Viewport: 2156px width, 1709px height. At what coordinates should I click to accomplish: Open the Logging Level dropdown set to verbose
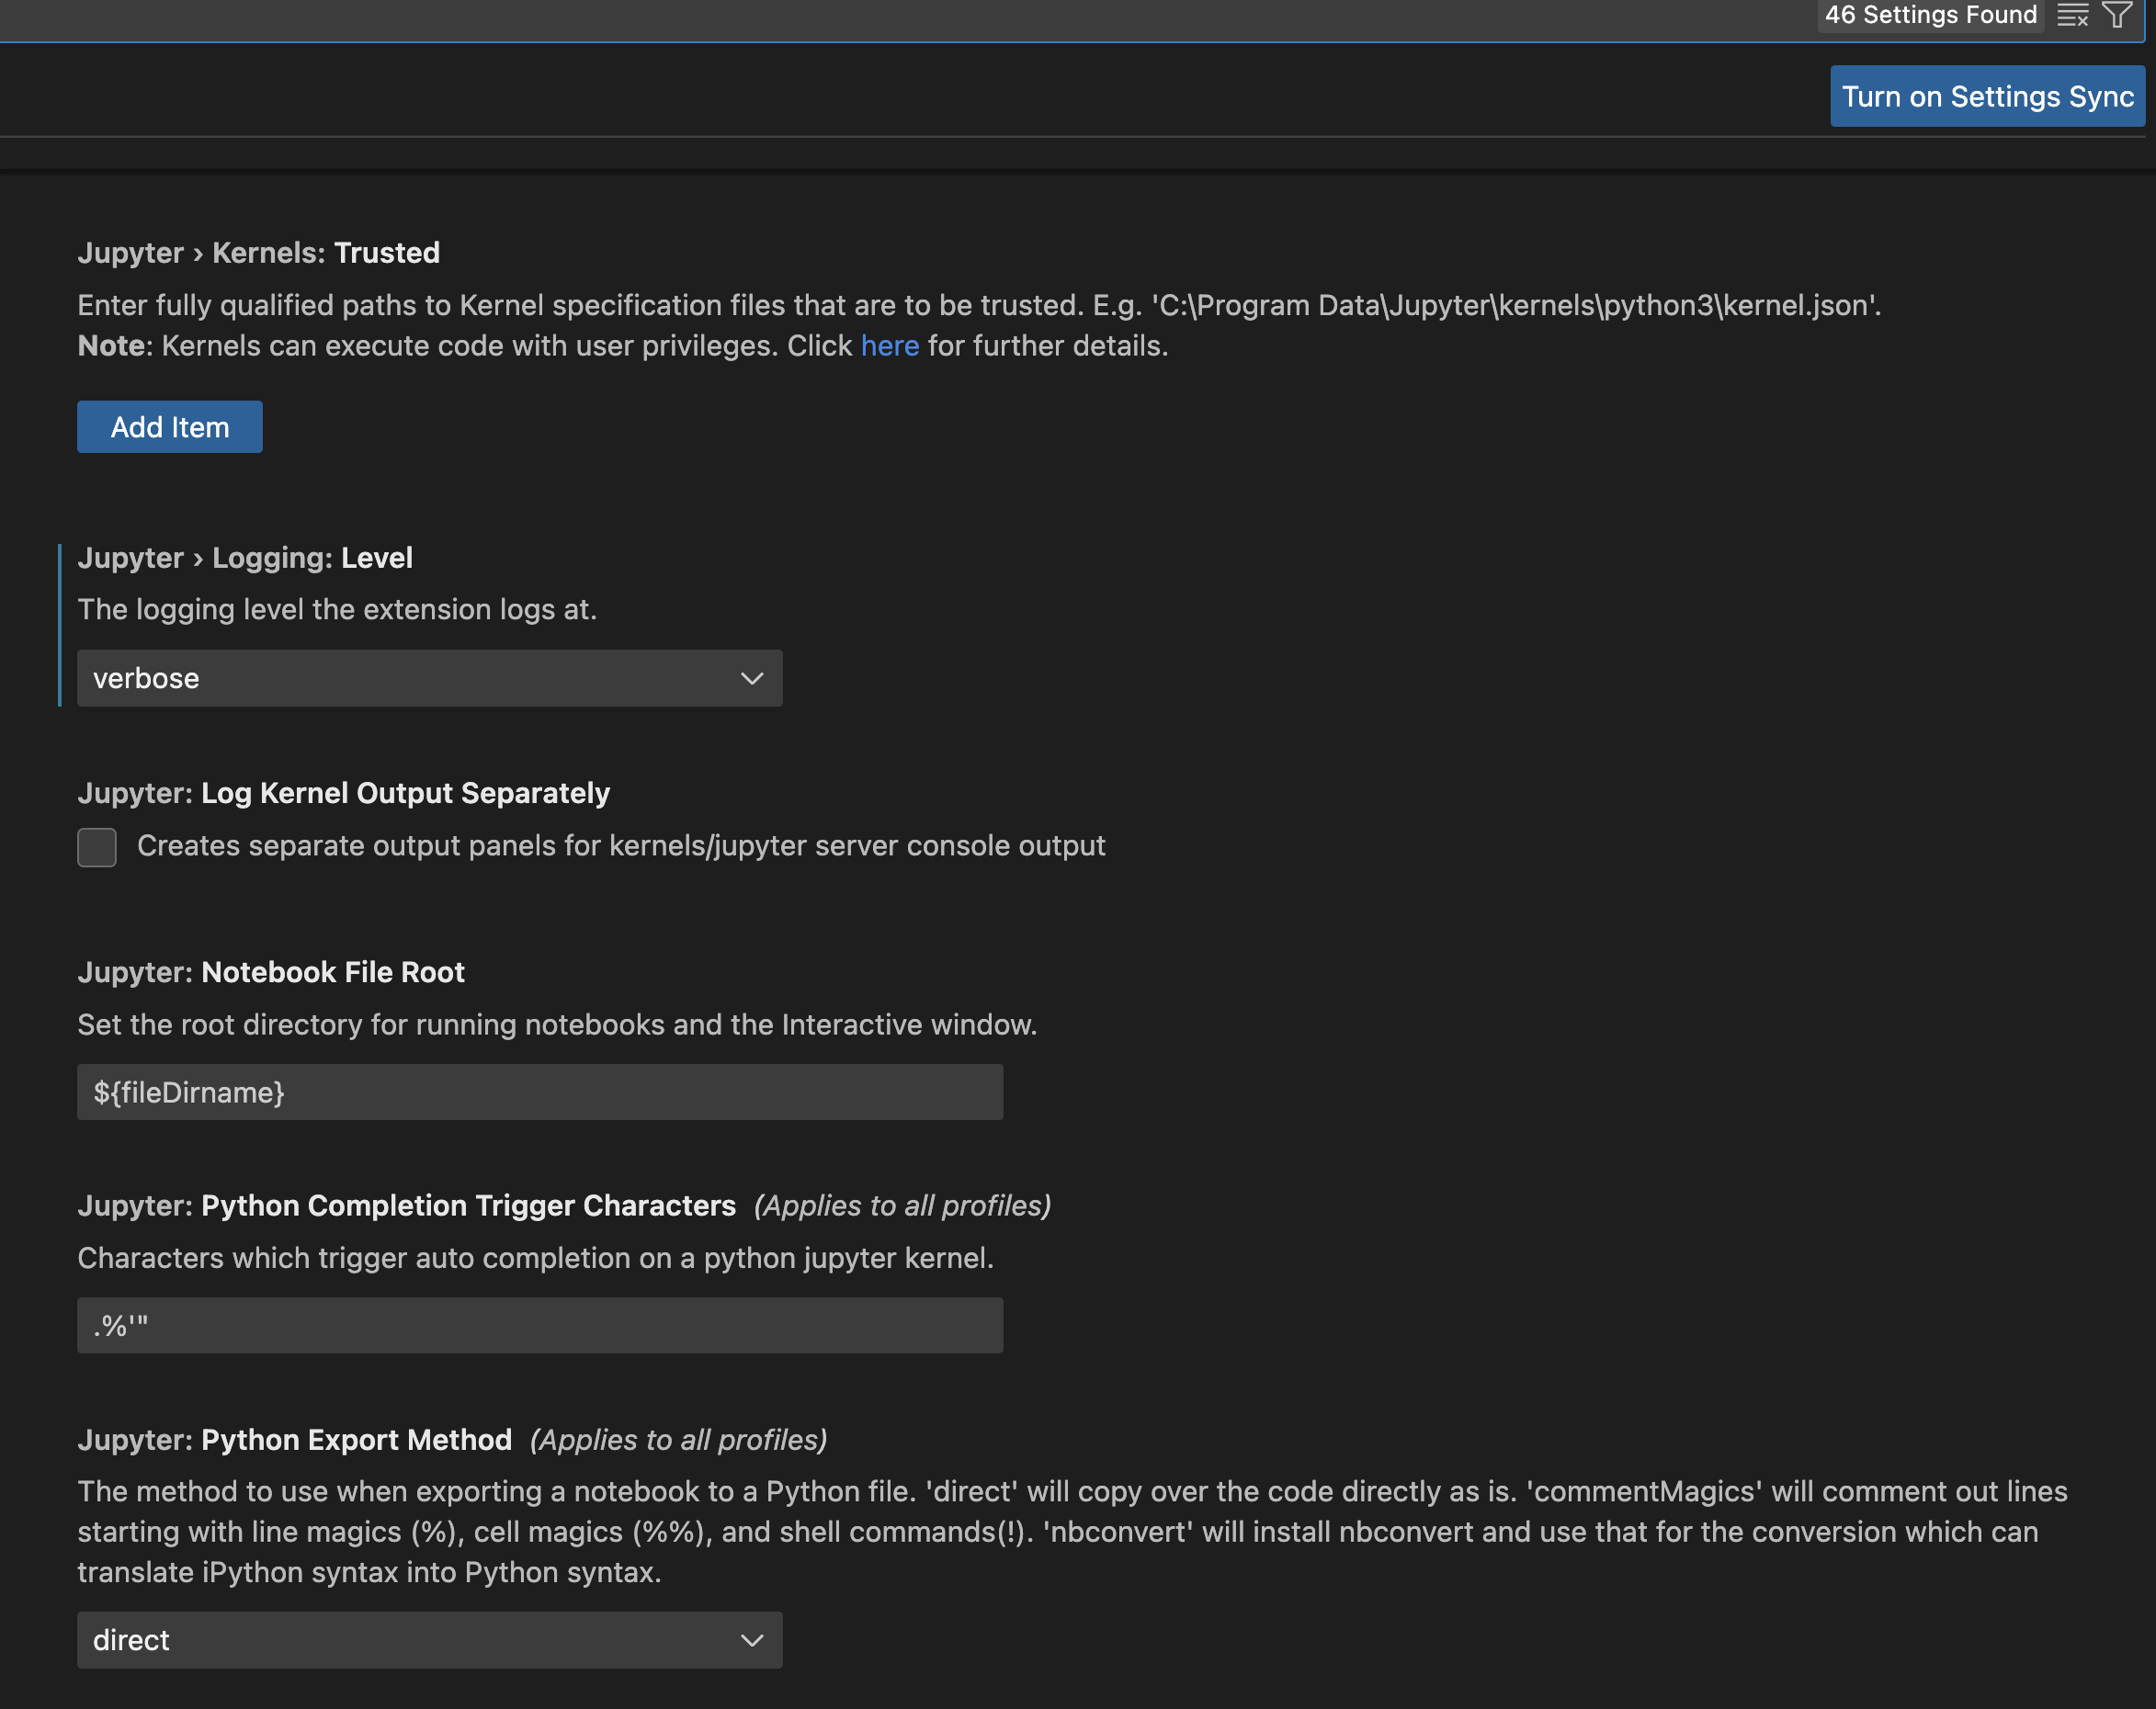(430, 678)
